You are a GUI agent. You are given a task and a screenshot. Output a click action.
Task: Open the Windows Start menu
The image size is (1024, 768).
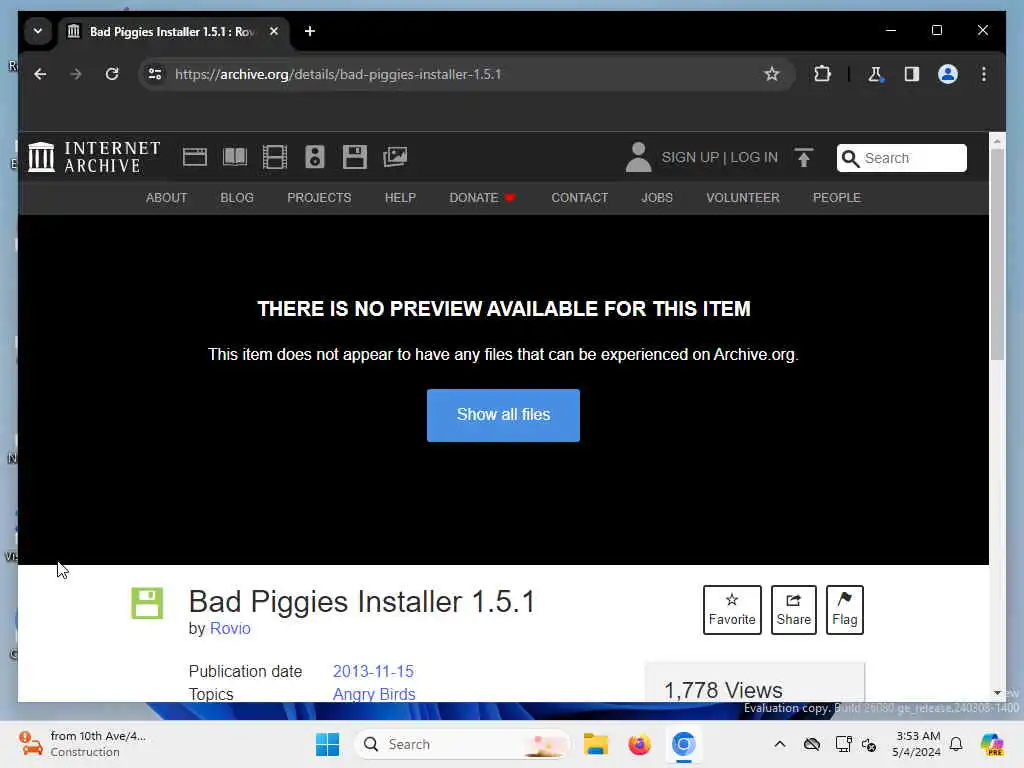[x=327, y=744]
